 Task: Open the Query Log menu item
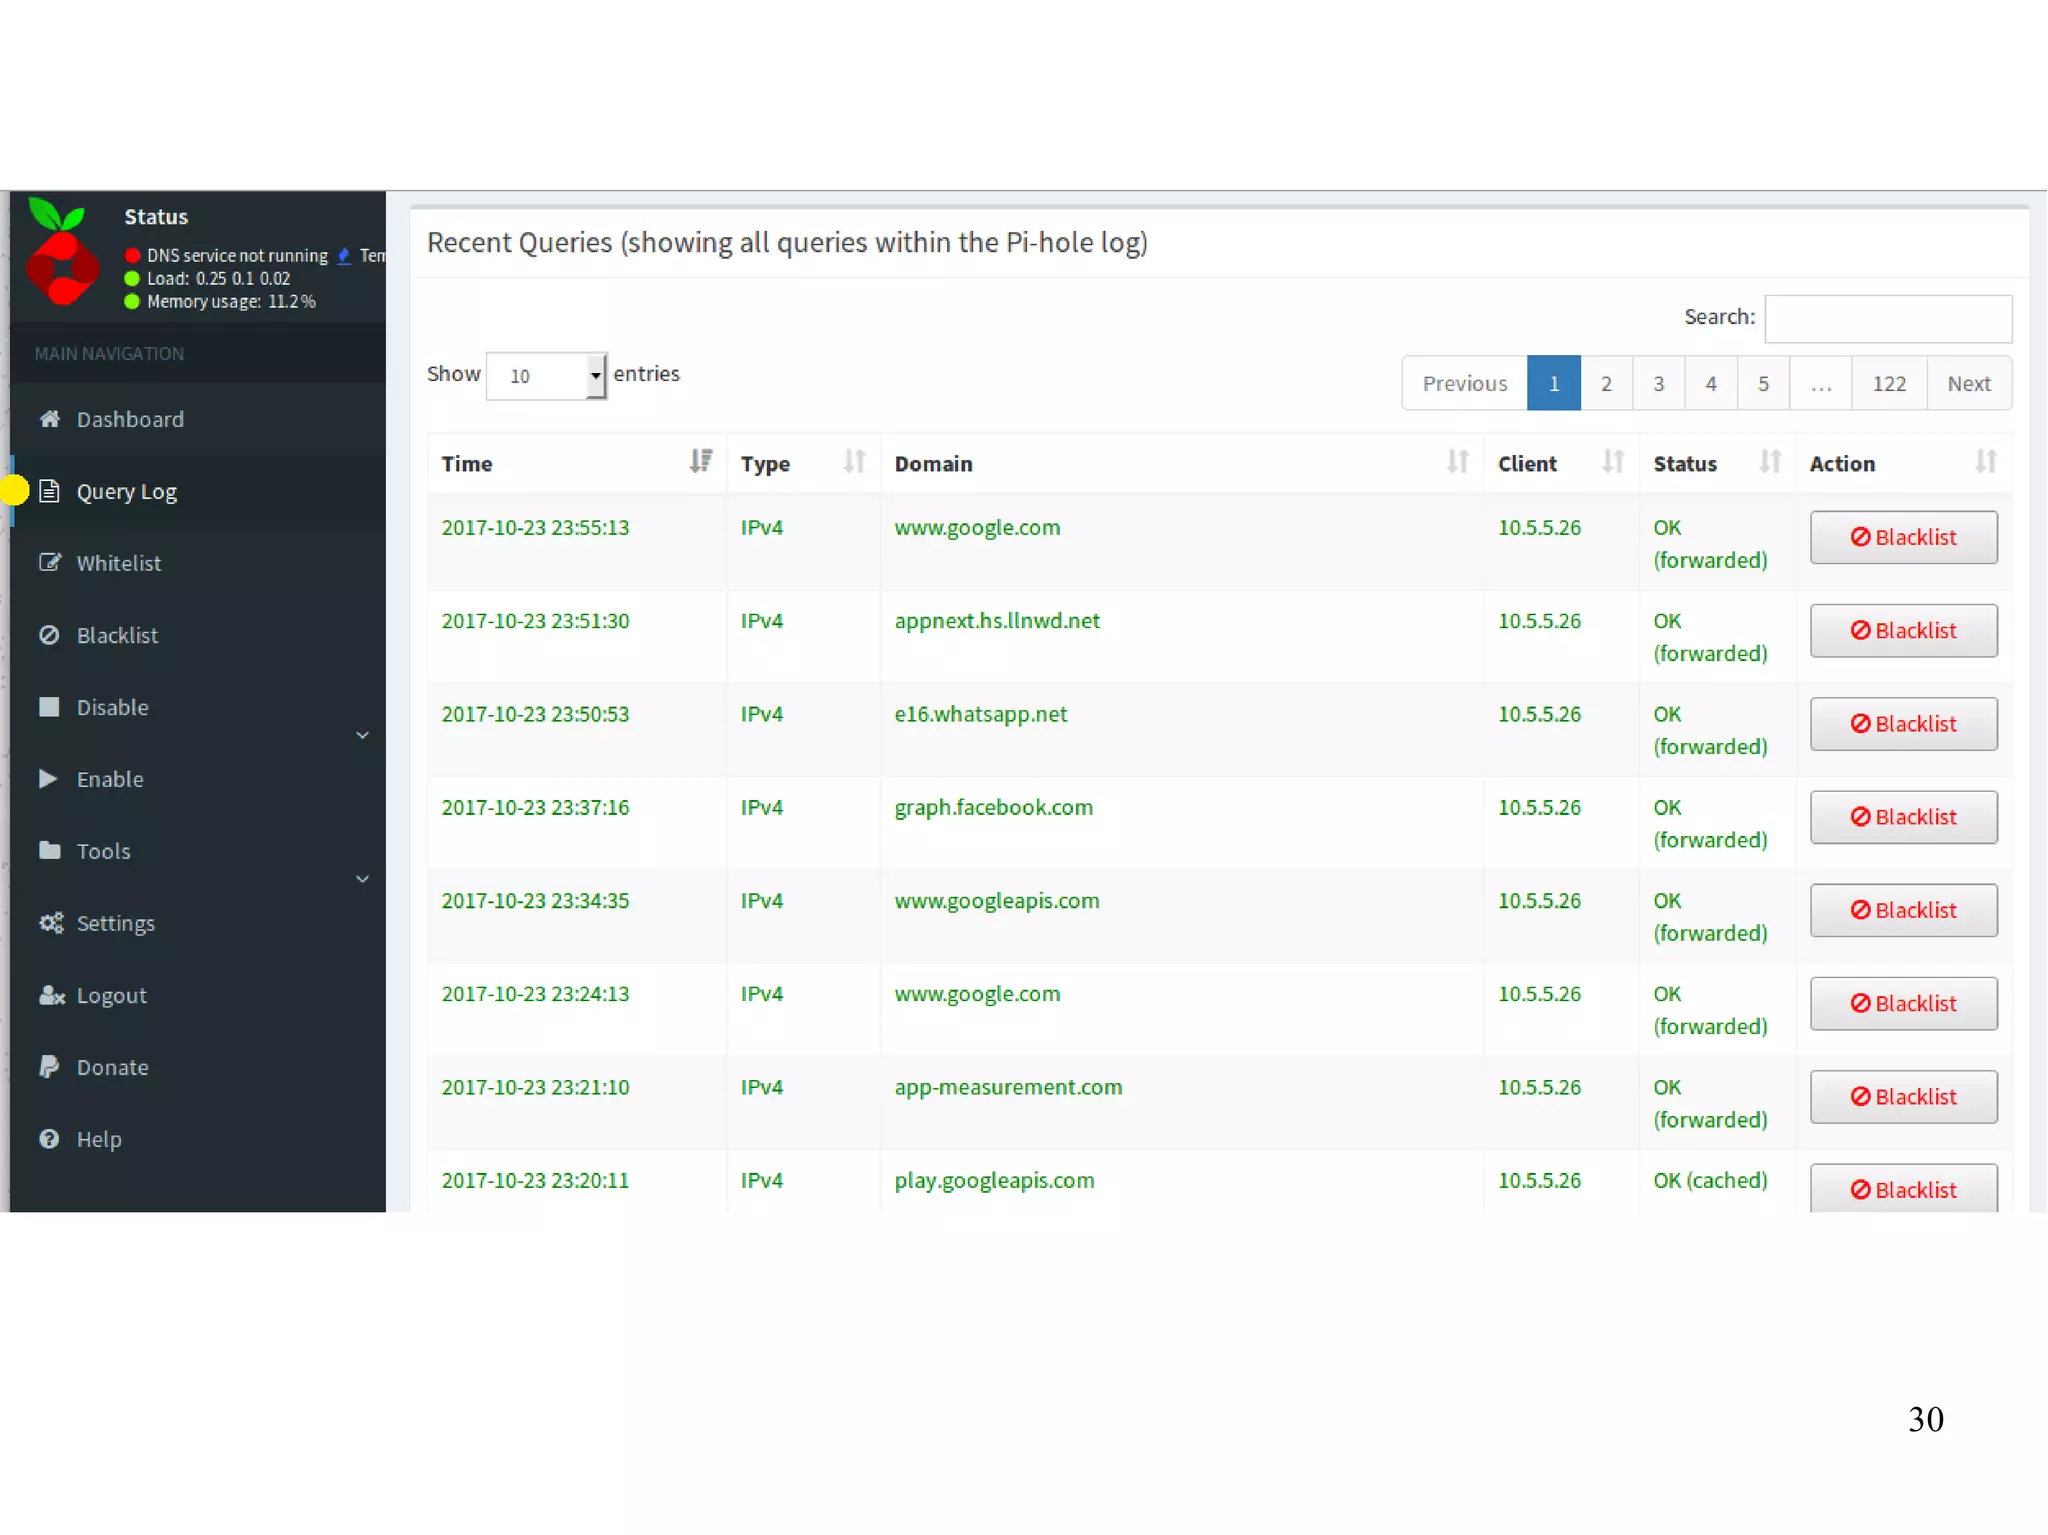tap(127, 491)
